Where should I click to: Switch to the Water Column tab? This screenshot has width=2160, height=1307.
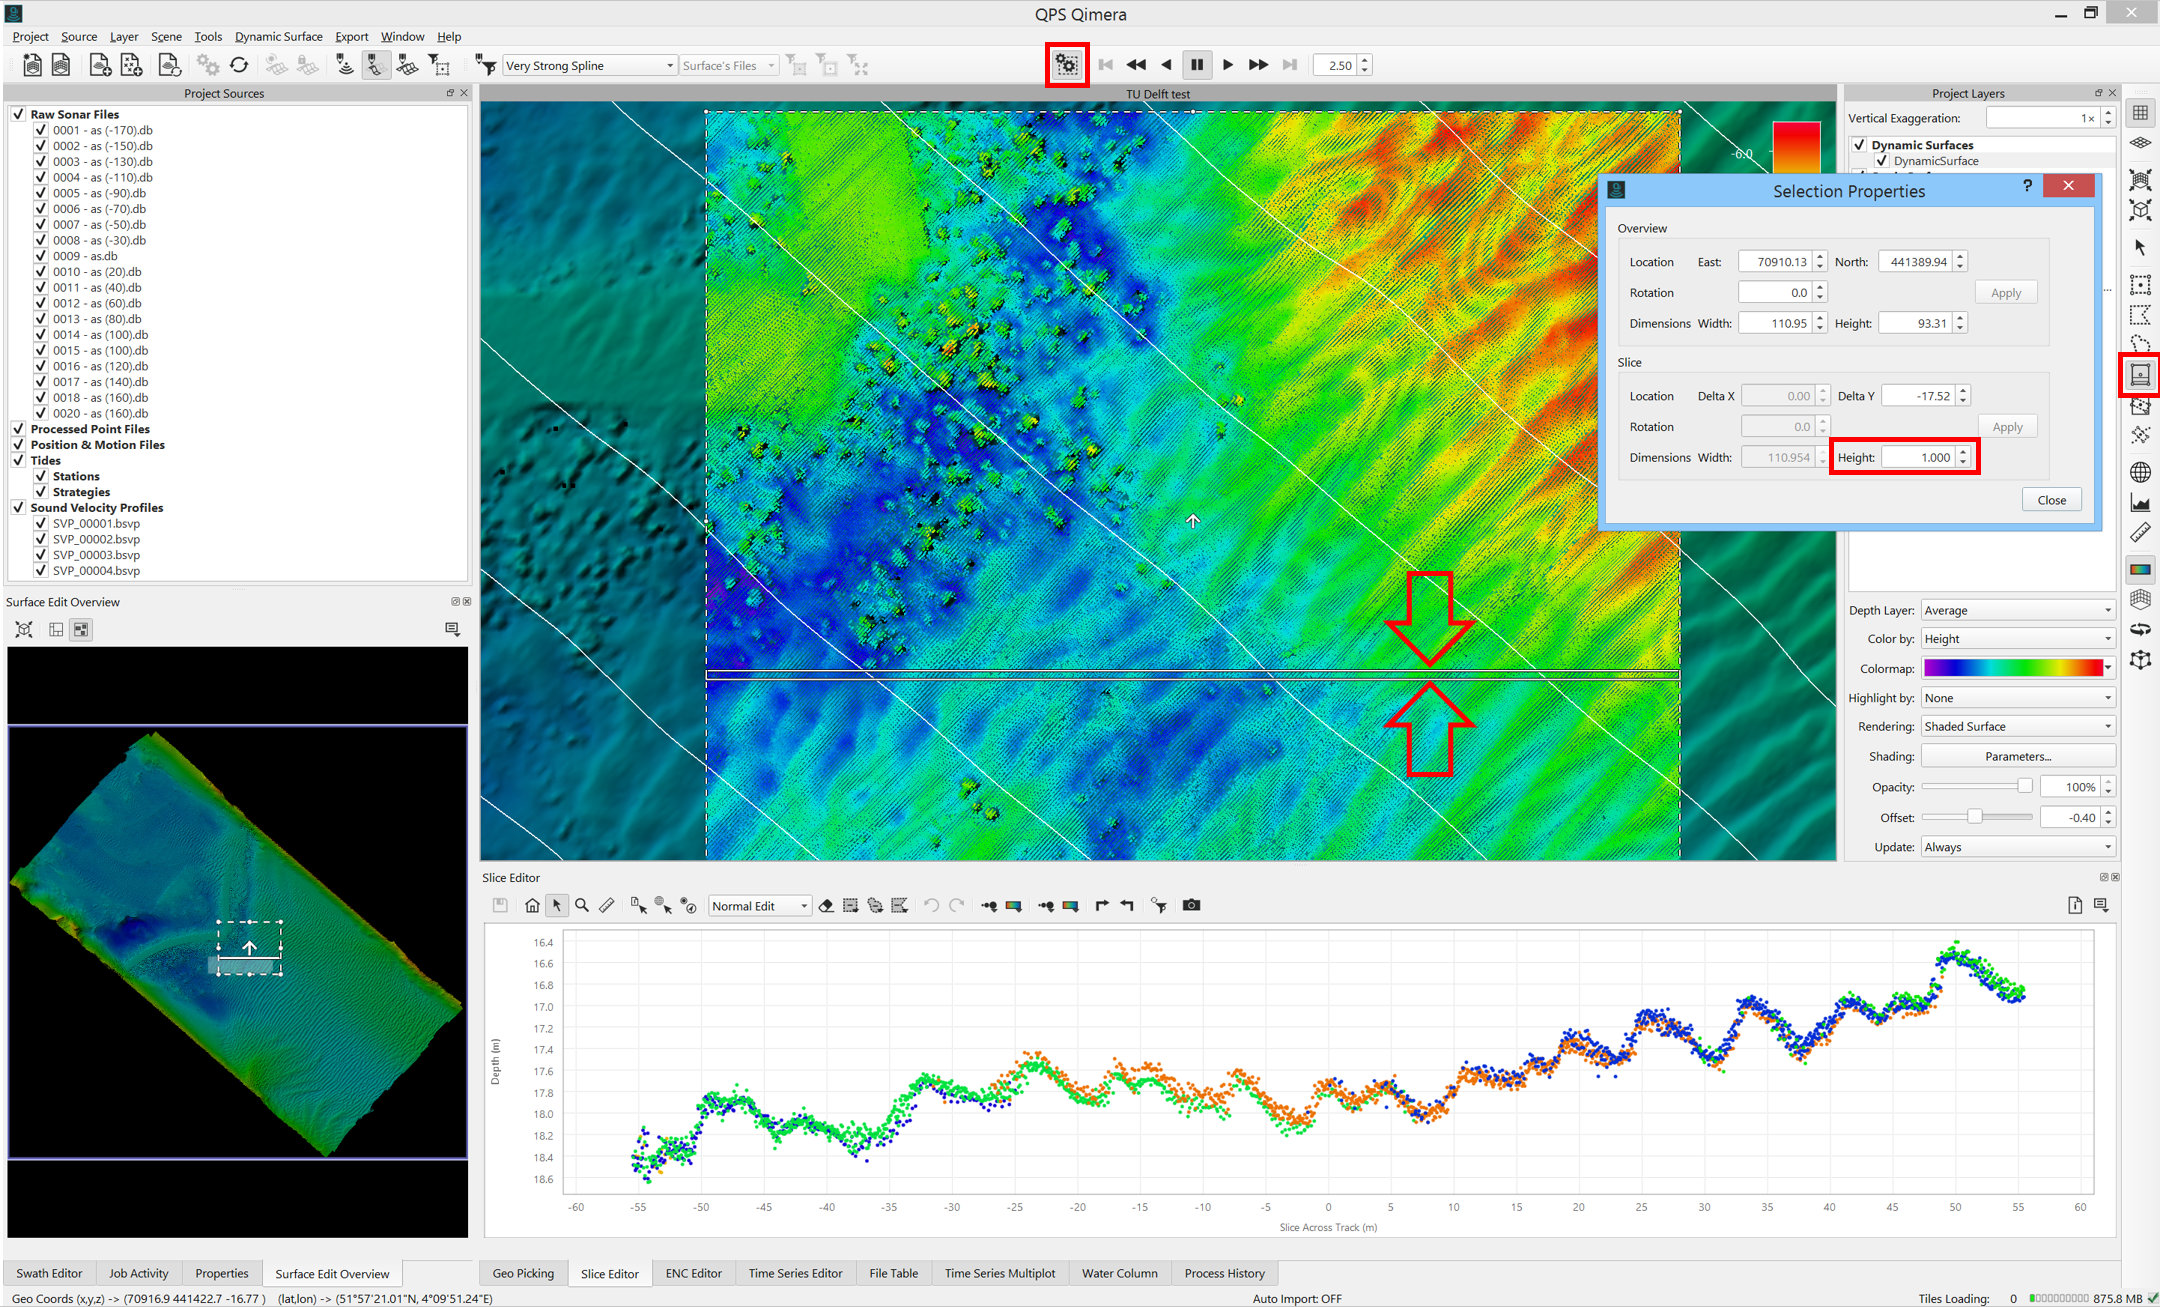pos(1119,1273)
